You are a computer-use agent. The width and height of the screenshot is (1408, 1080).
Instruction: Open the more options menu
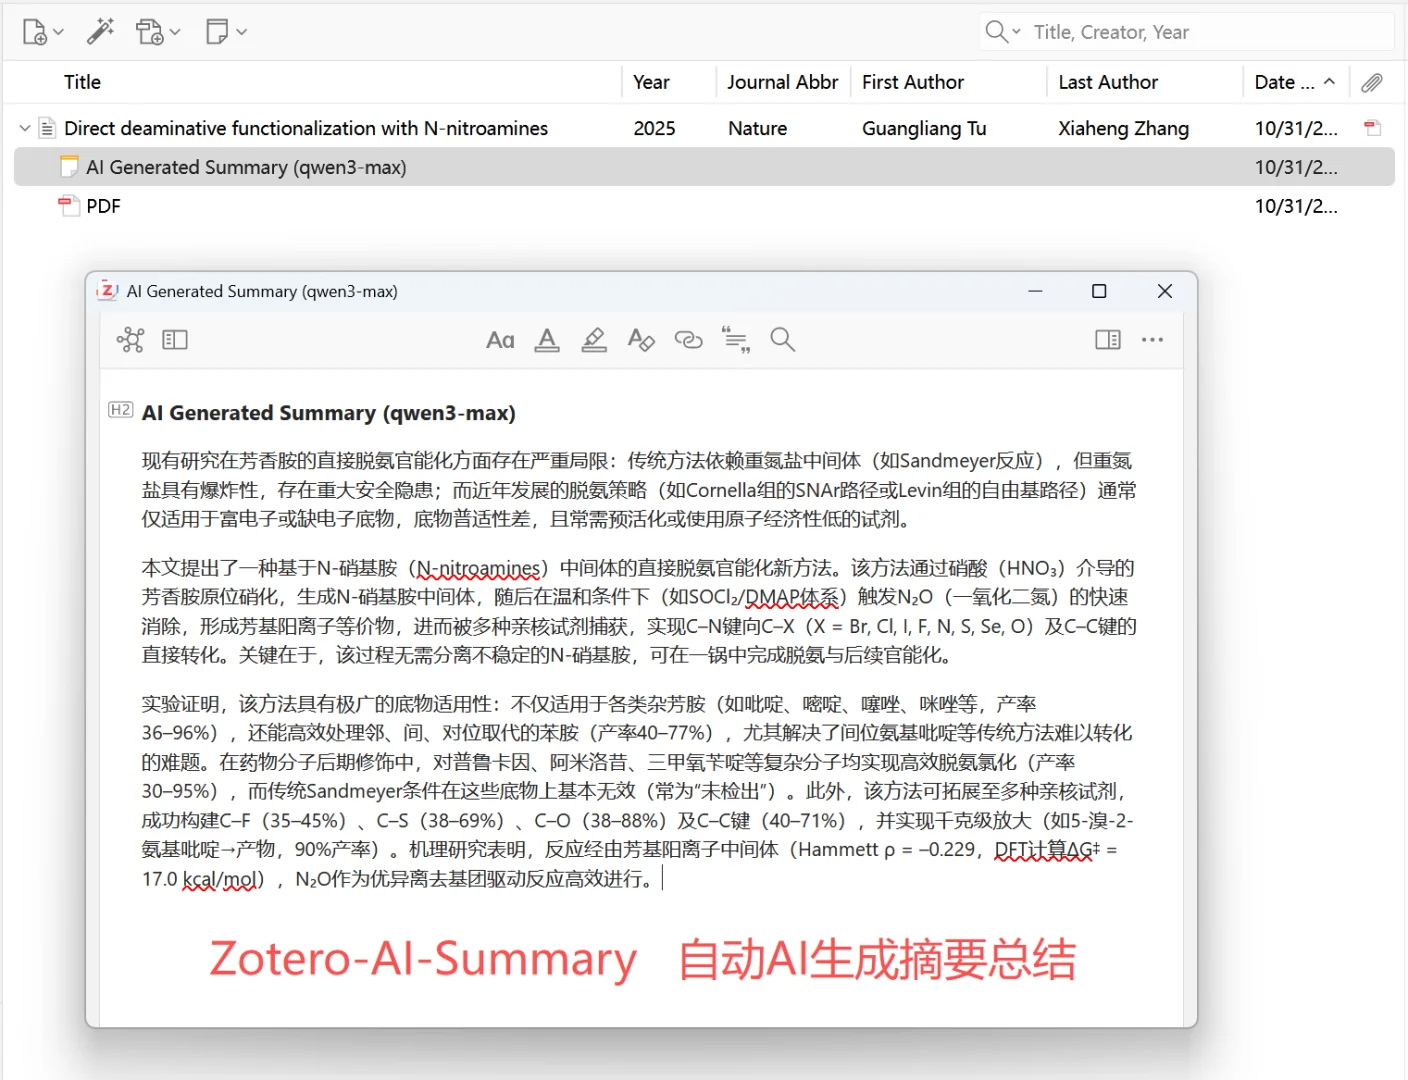click(x=1152, y=340)
